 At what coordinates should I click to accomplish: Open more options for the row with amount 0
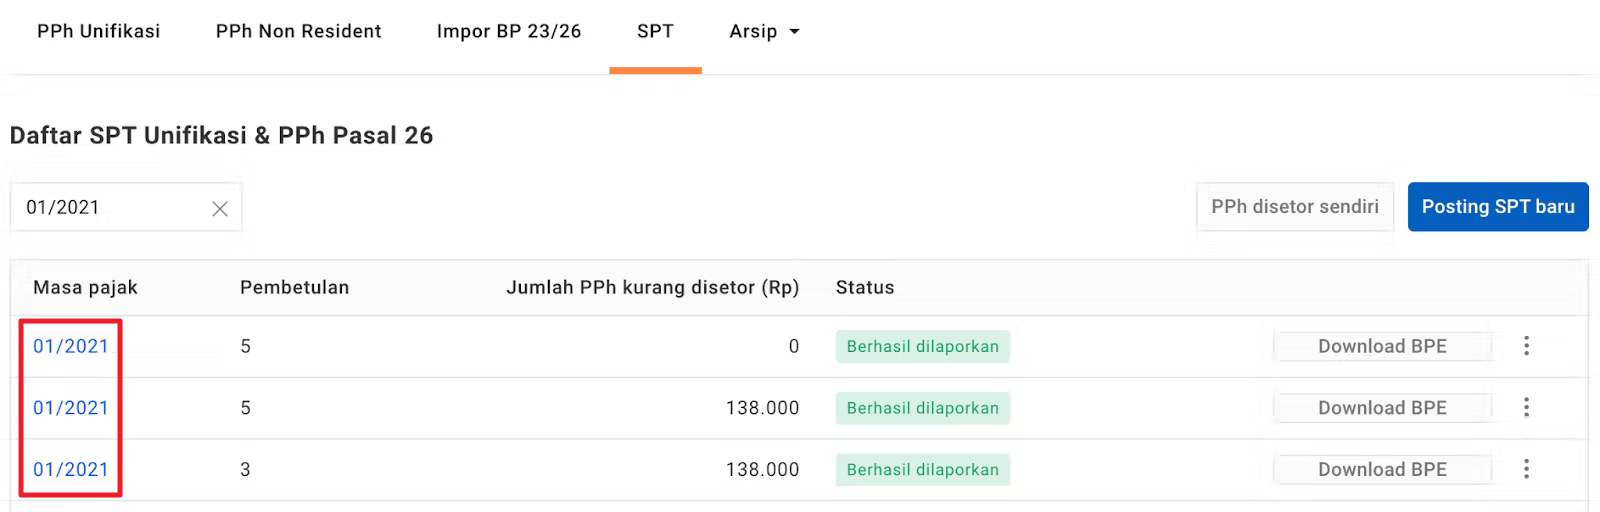click(1526, 346)
